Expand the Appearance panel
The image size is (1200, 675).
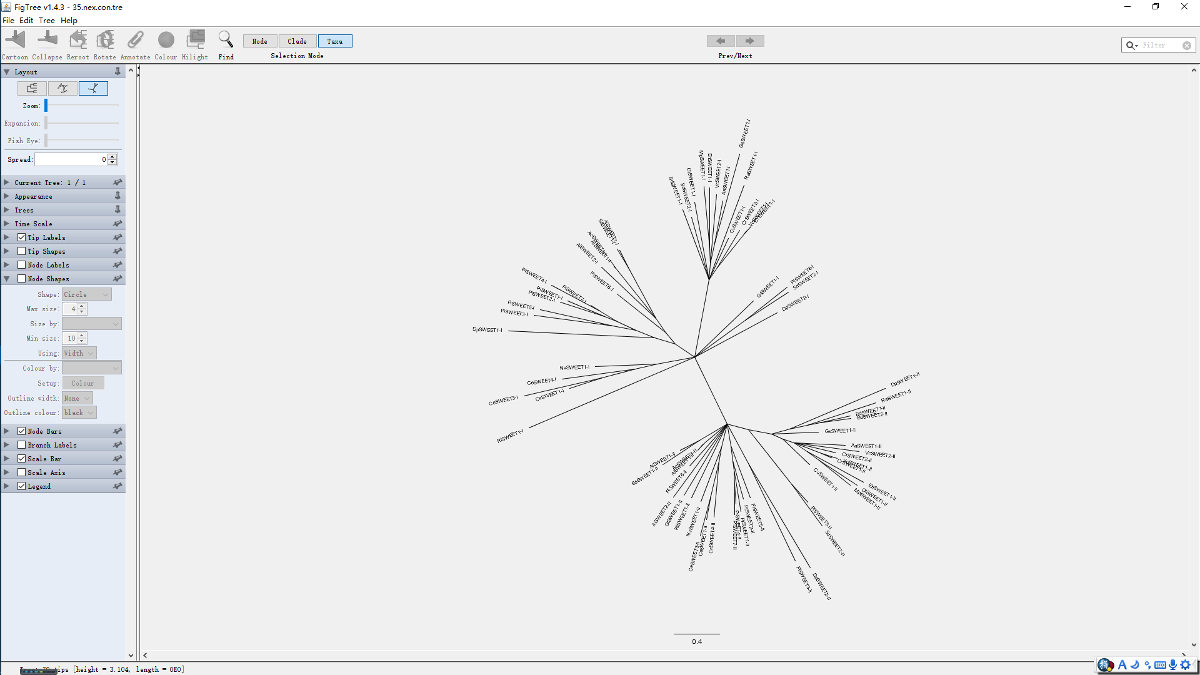click(8, 196)
